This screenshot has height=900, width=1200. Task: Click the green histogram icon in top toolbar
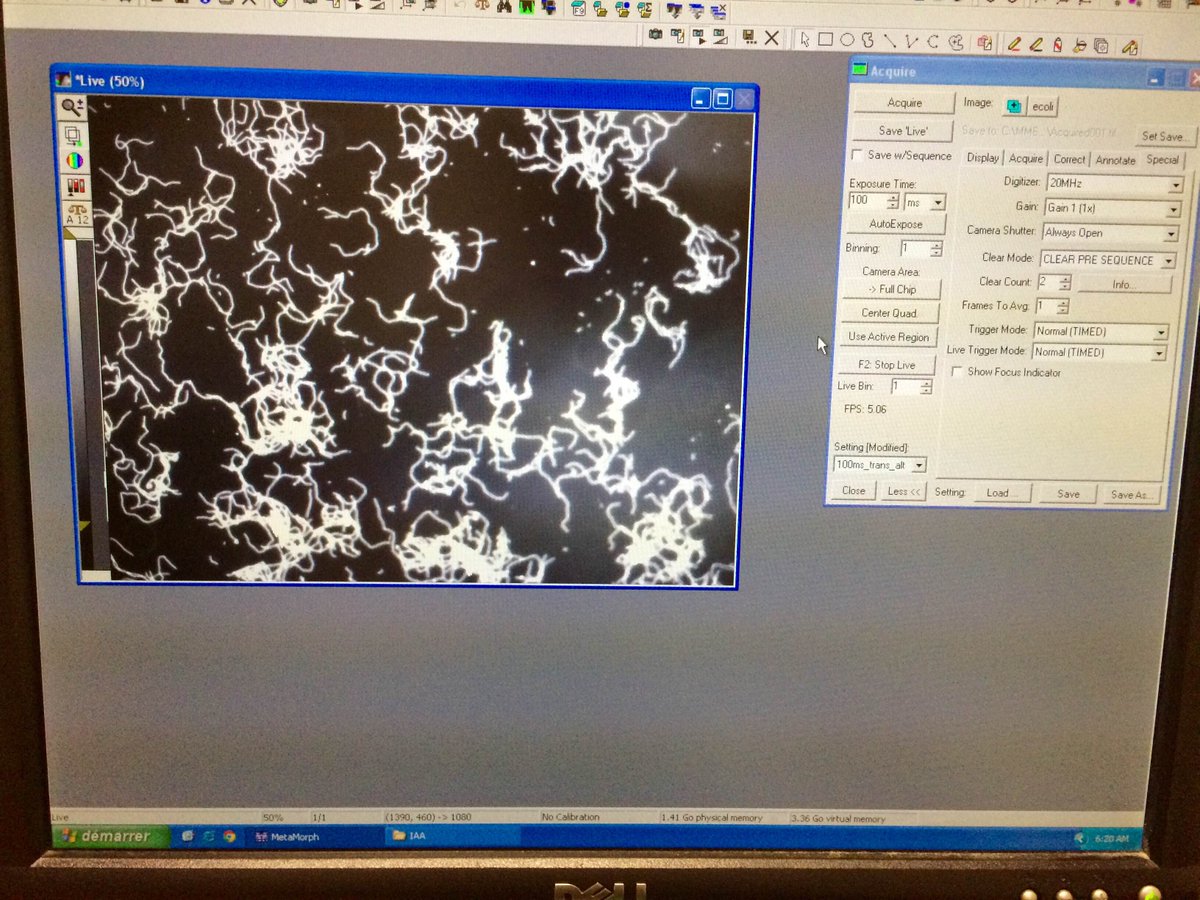point(527,7)
